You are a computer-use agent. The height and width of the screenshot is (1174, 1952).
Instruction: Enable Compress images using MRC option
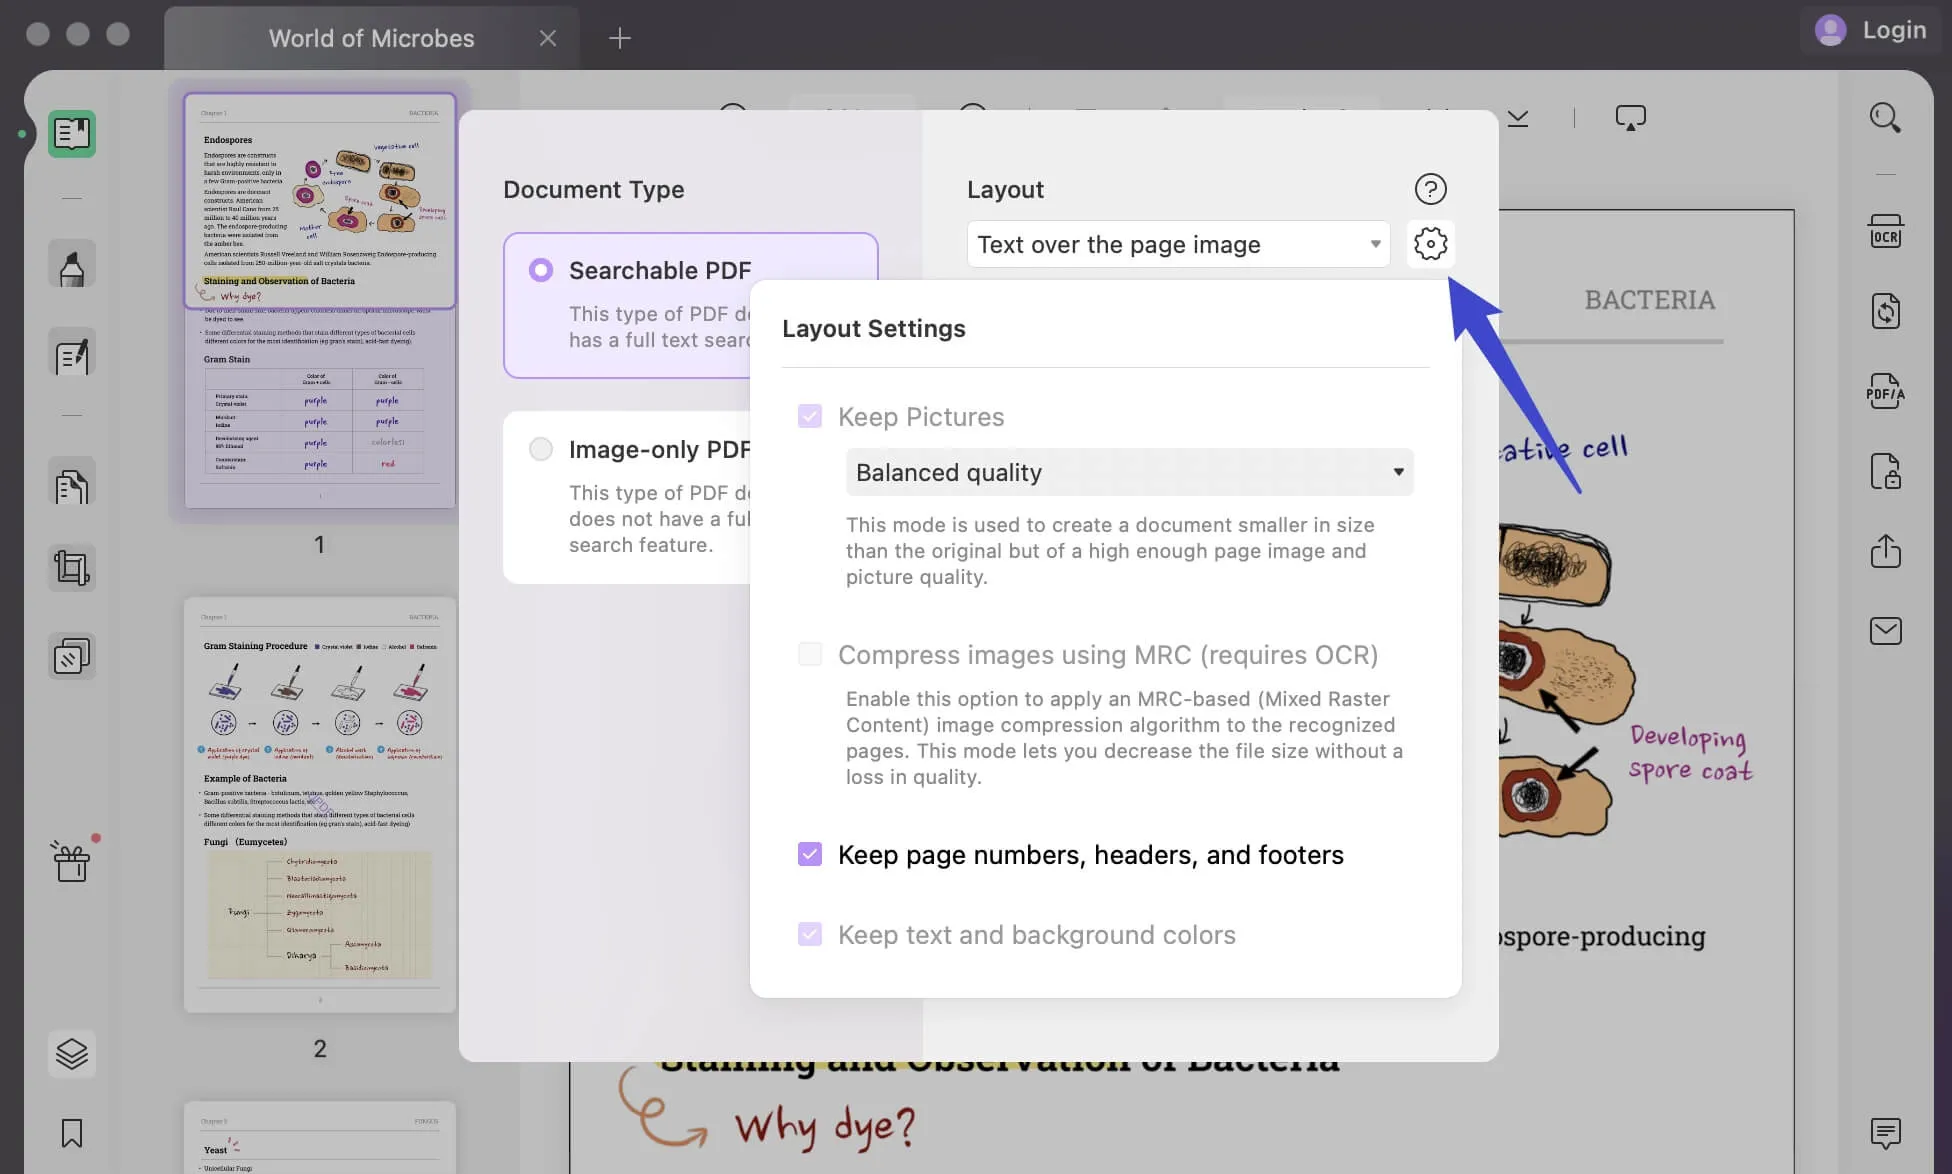click(807, 653)
